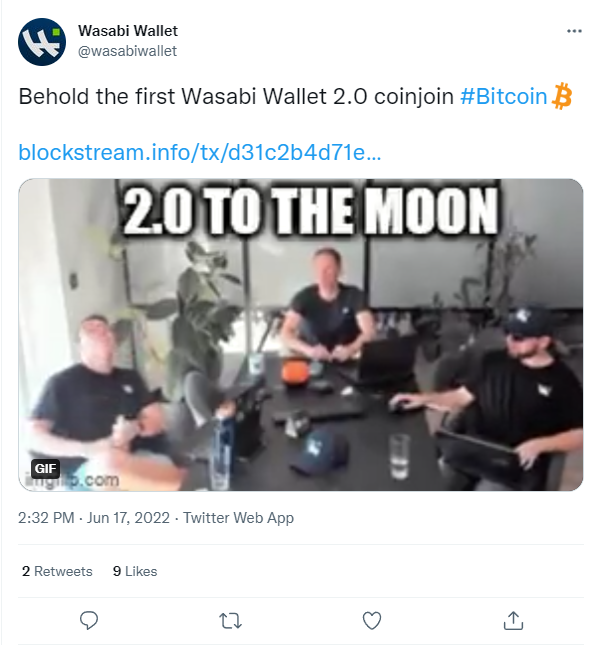Click the orange Bitcoin emoji symbol

561,96
